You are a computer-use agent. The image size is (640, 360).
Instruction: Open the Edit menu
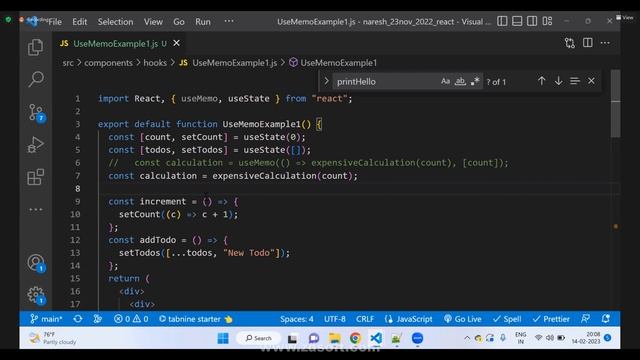[x=80, y=22]
